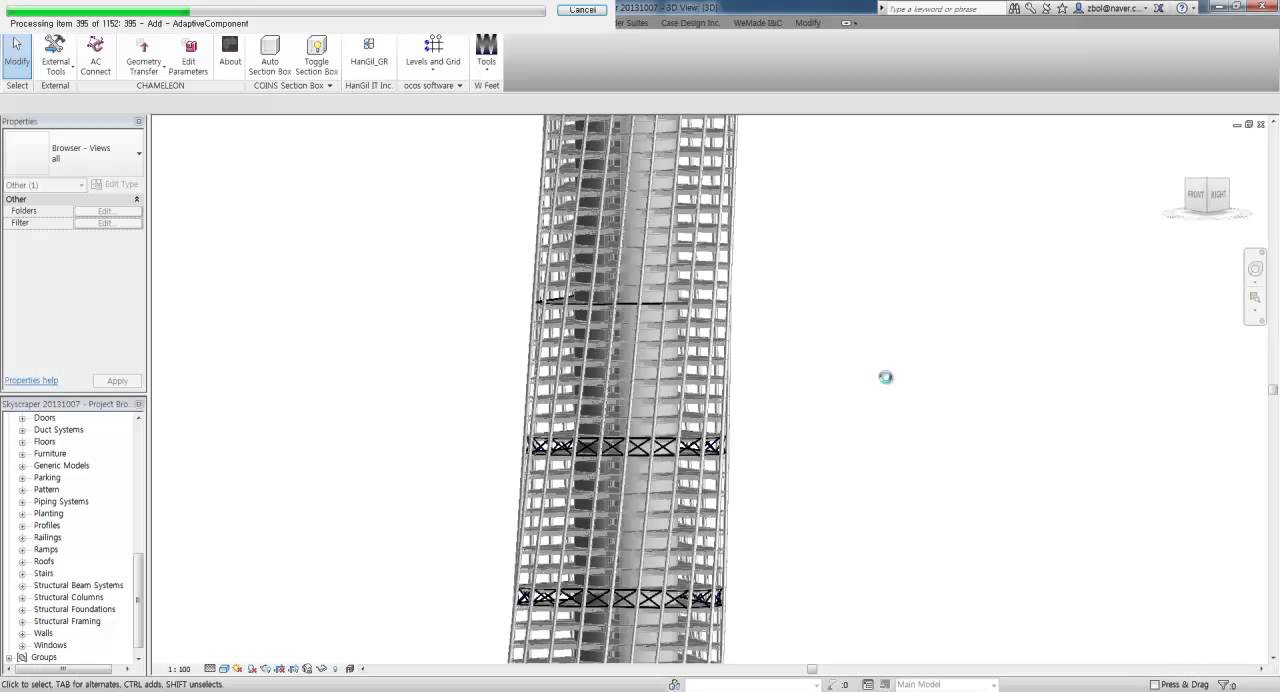The image size is (1280, 692).
Task: Open the Main Model design options dropdown
Action: click(945, 685)
